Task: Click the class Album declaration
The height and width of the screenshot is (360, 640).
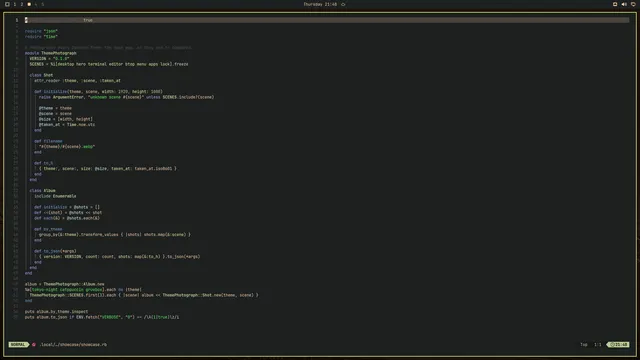Action: [42, 191]
